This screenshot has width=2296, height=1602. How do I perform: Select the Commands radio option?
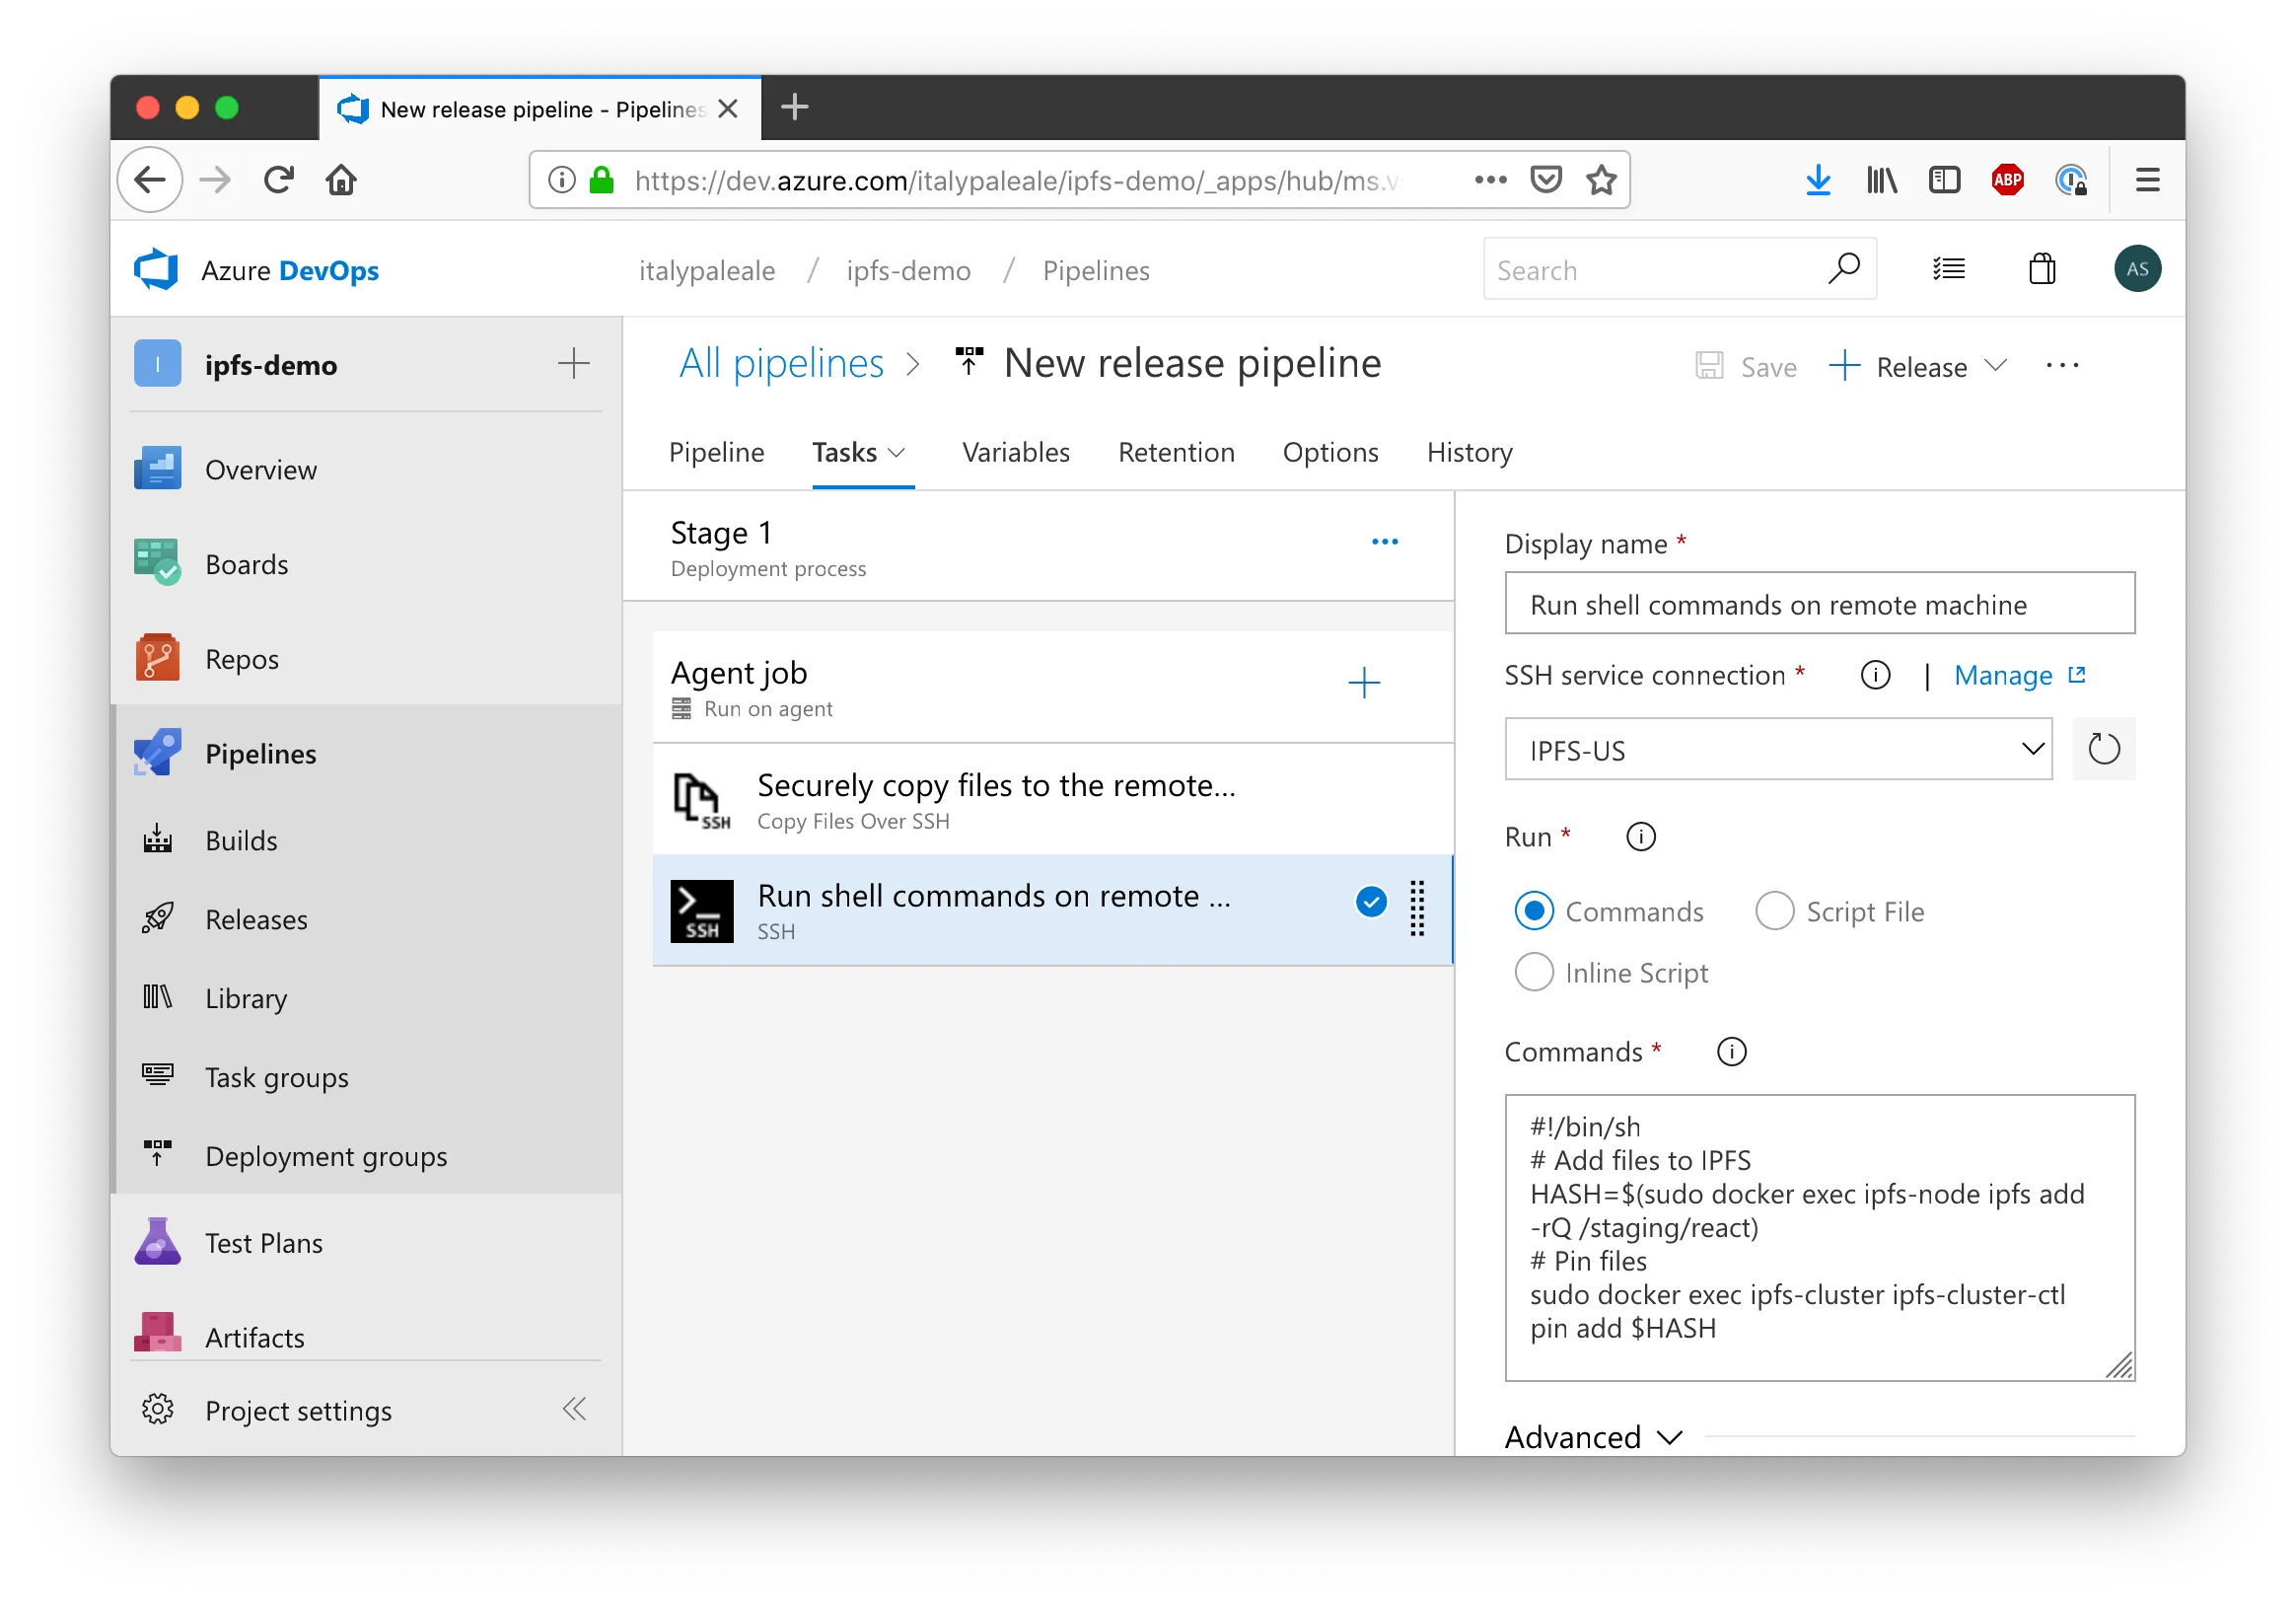[x=1534, y=911]
